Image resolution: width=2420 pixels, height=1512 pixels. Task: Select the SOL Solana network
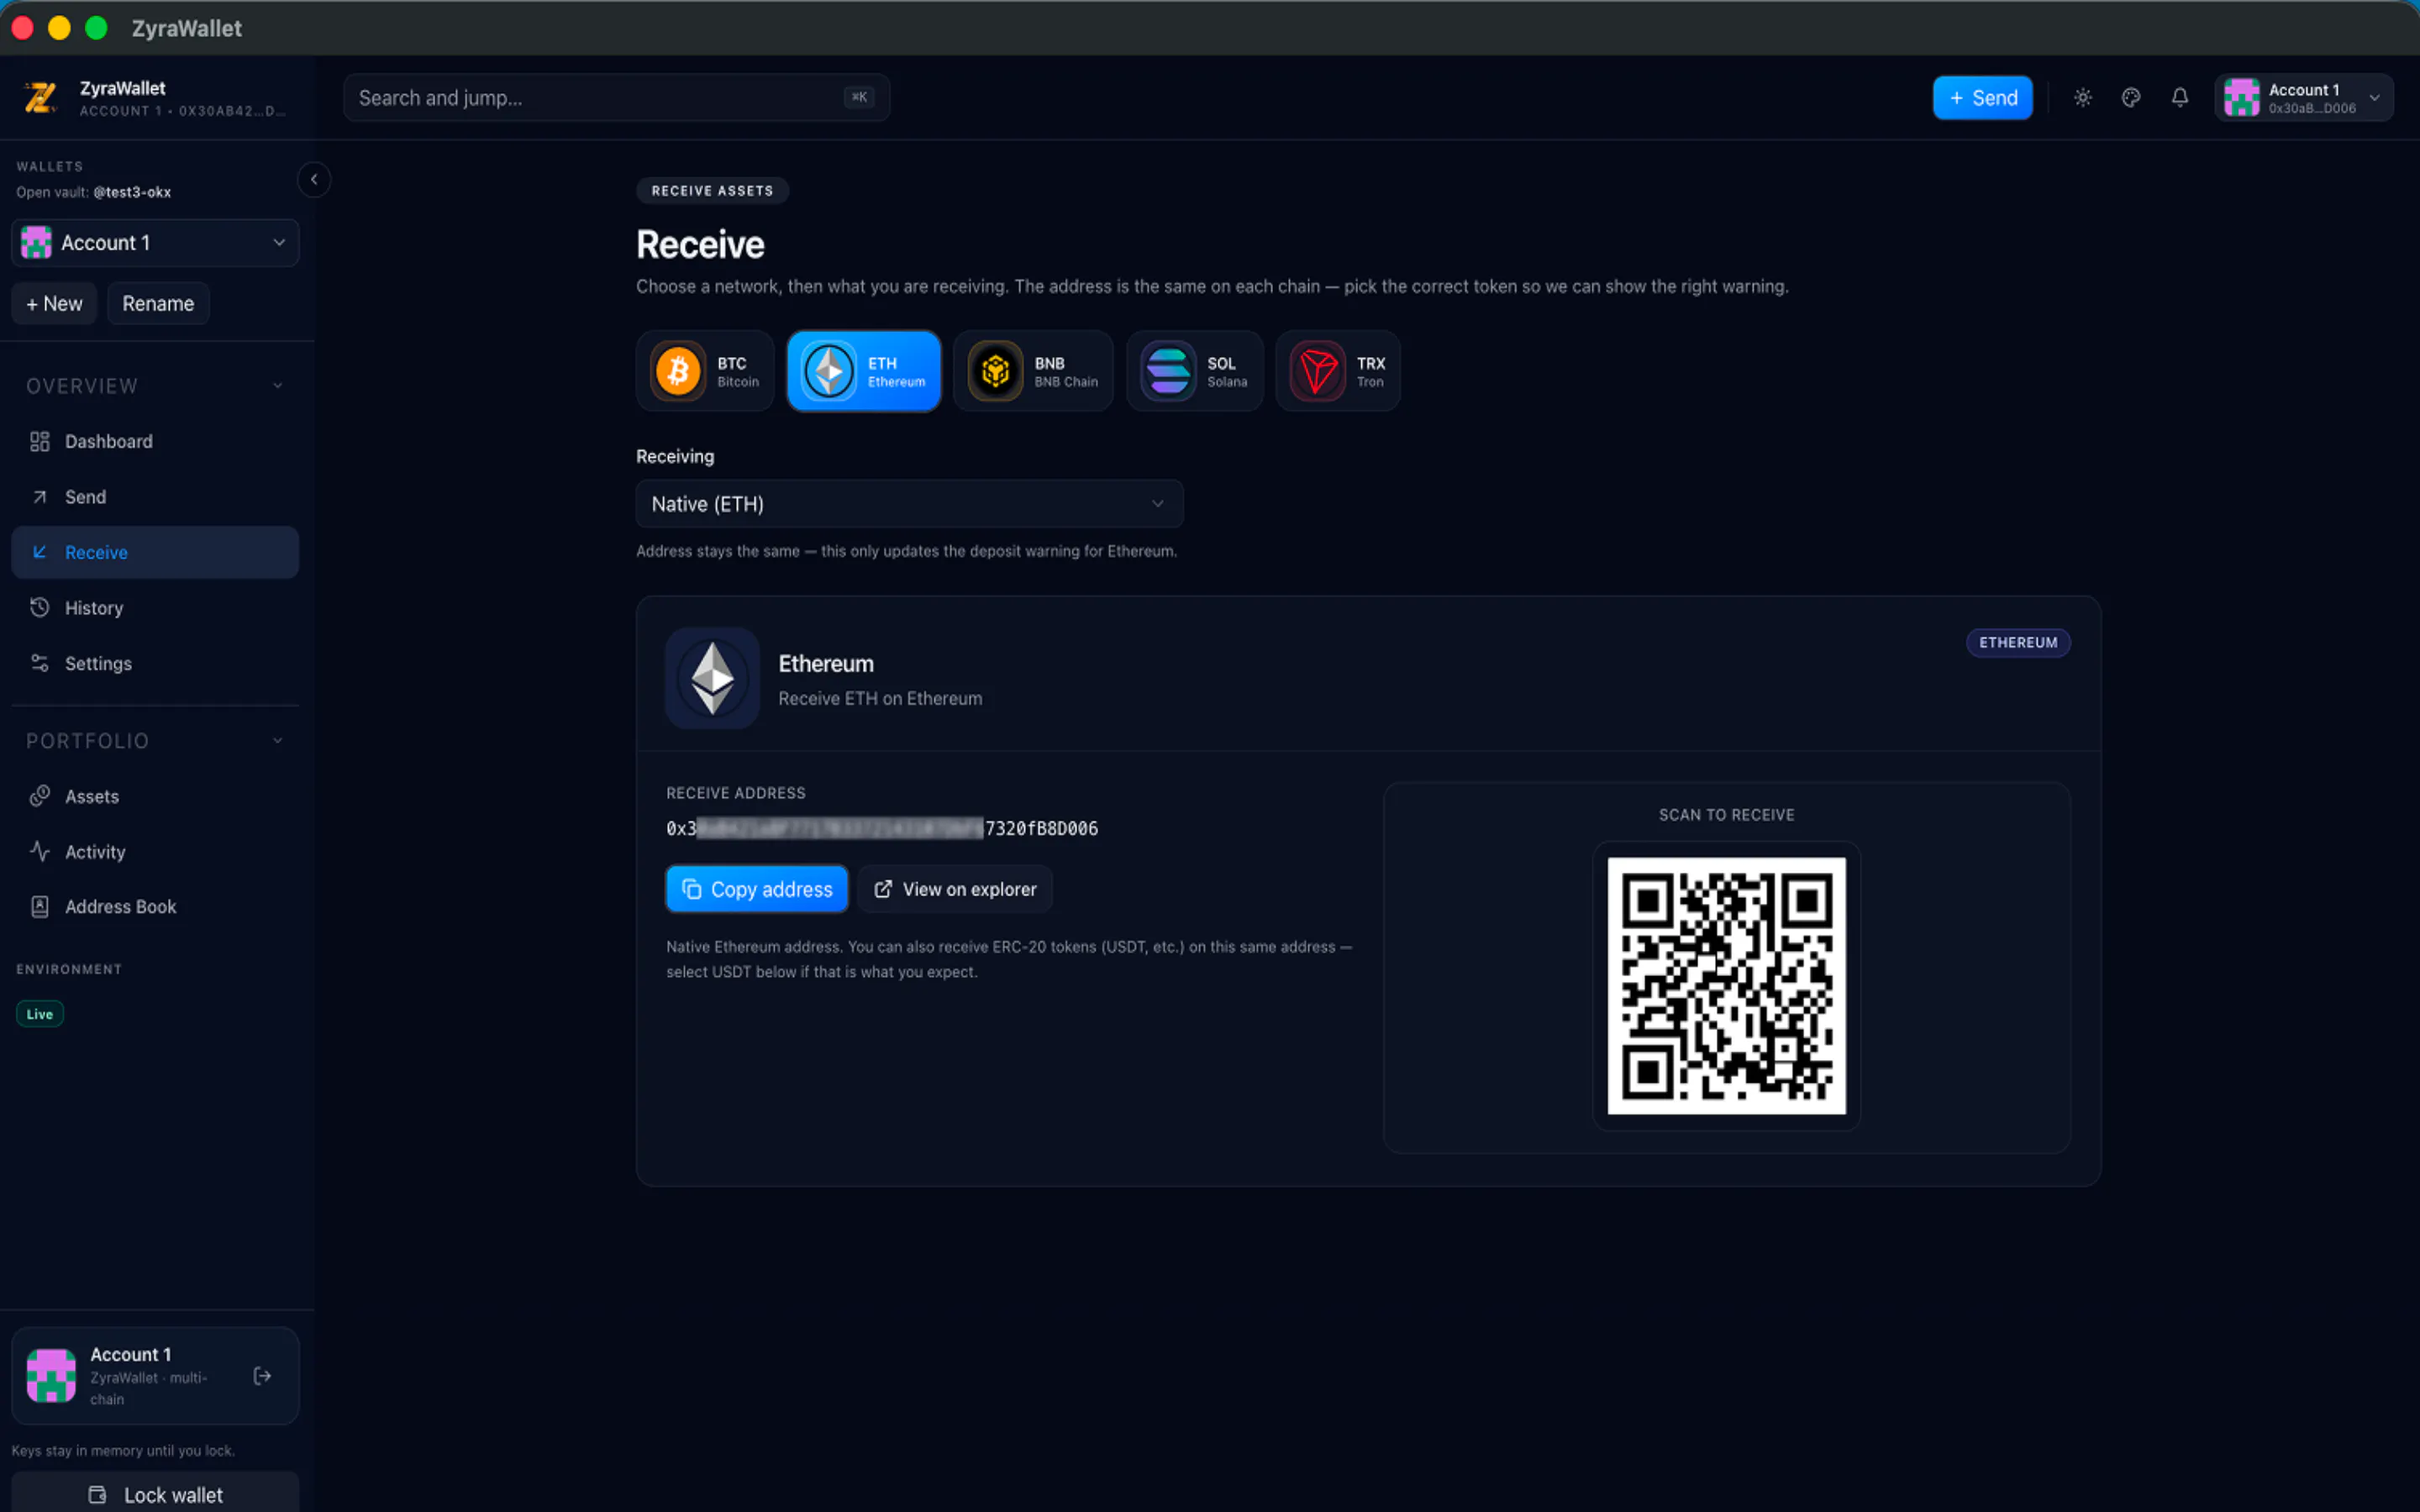click(x=1195, y=371)
